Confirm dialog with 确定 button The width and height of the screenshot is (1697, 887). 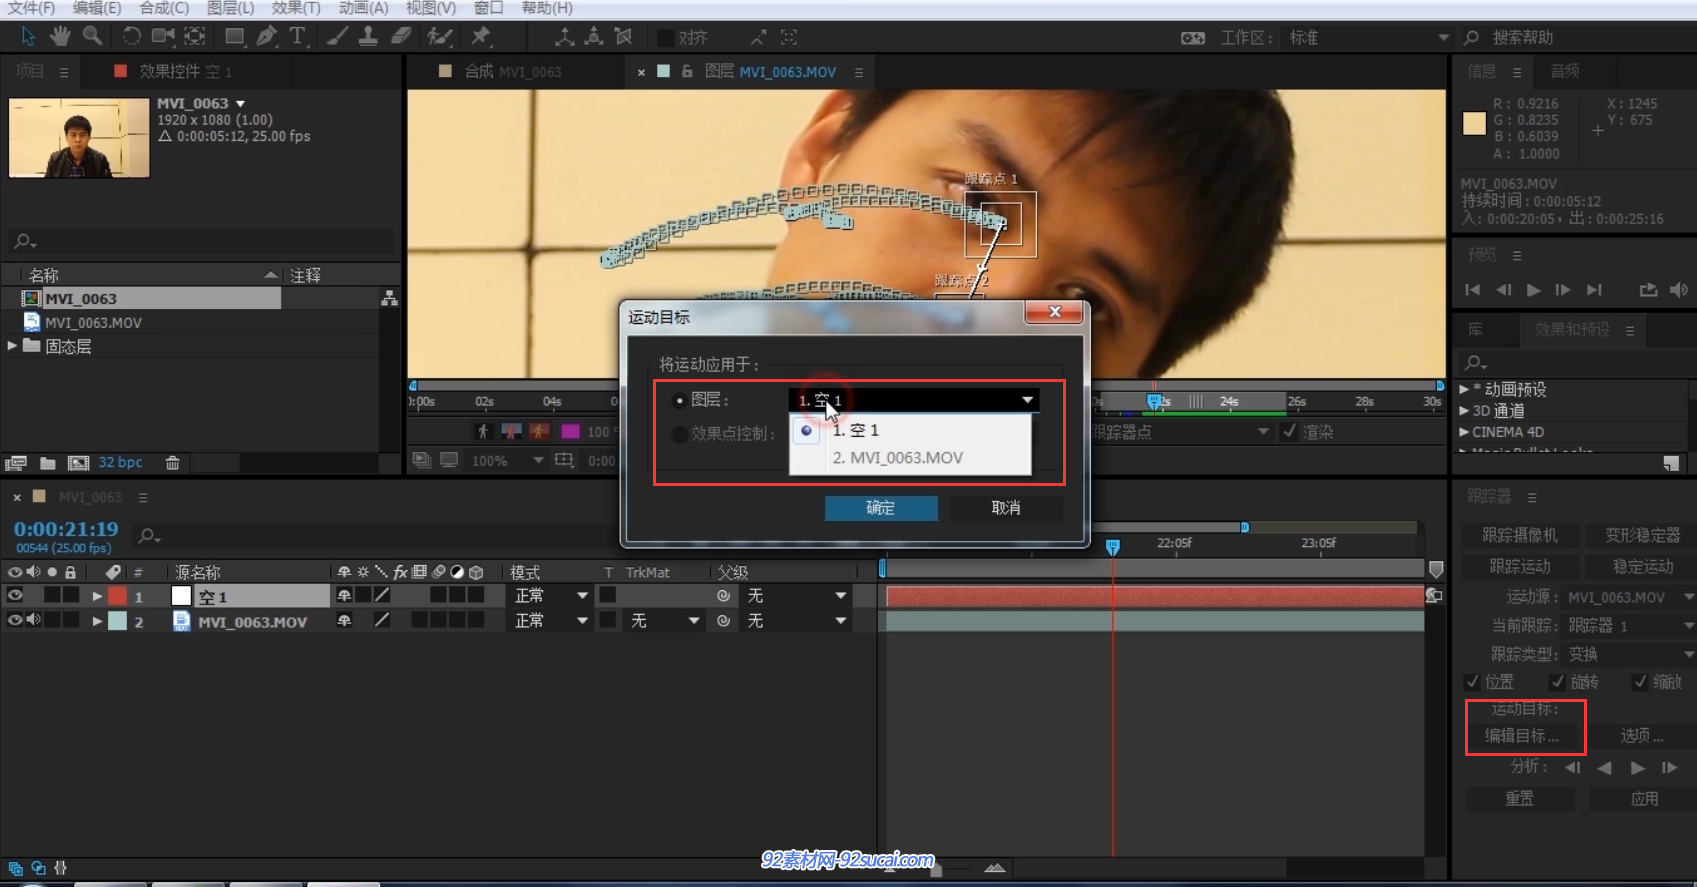click(881, 508)
